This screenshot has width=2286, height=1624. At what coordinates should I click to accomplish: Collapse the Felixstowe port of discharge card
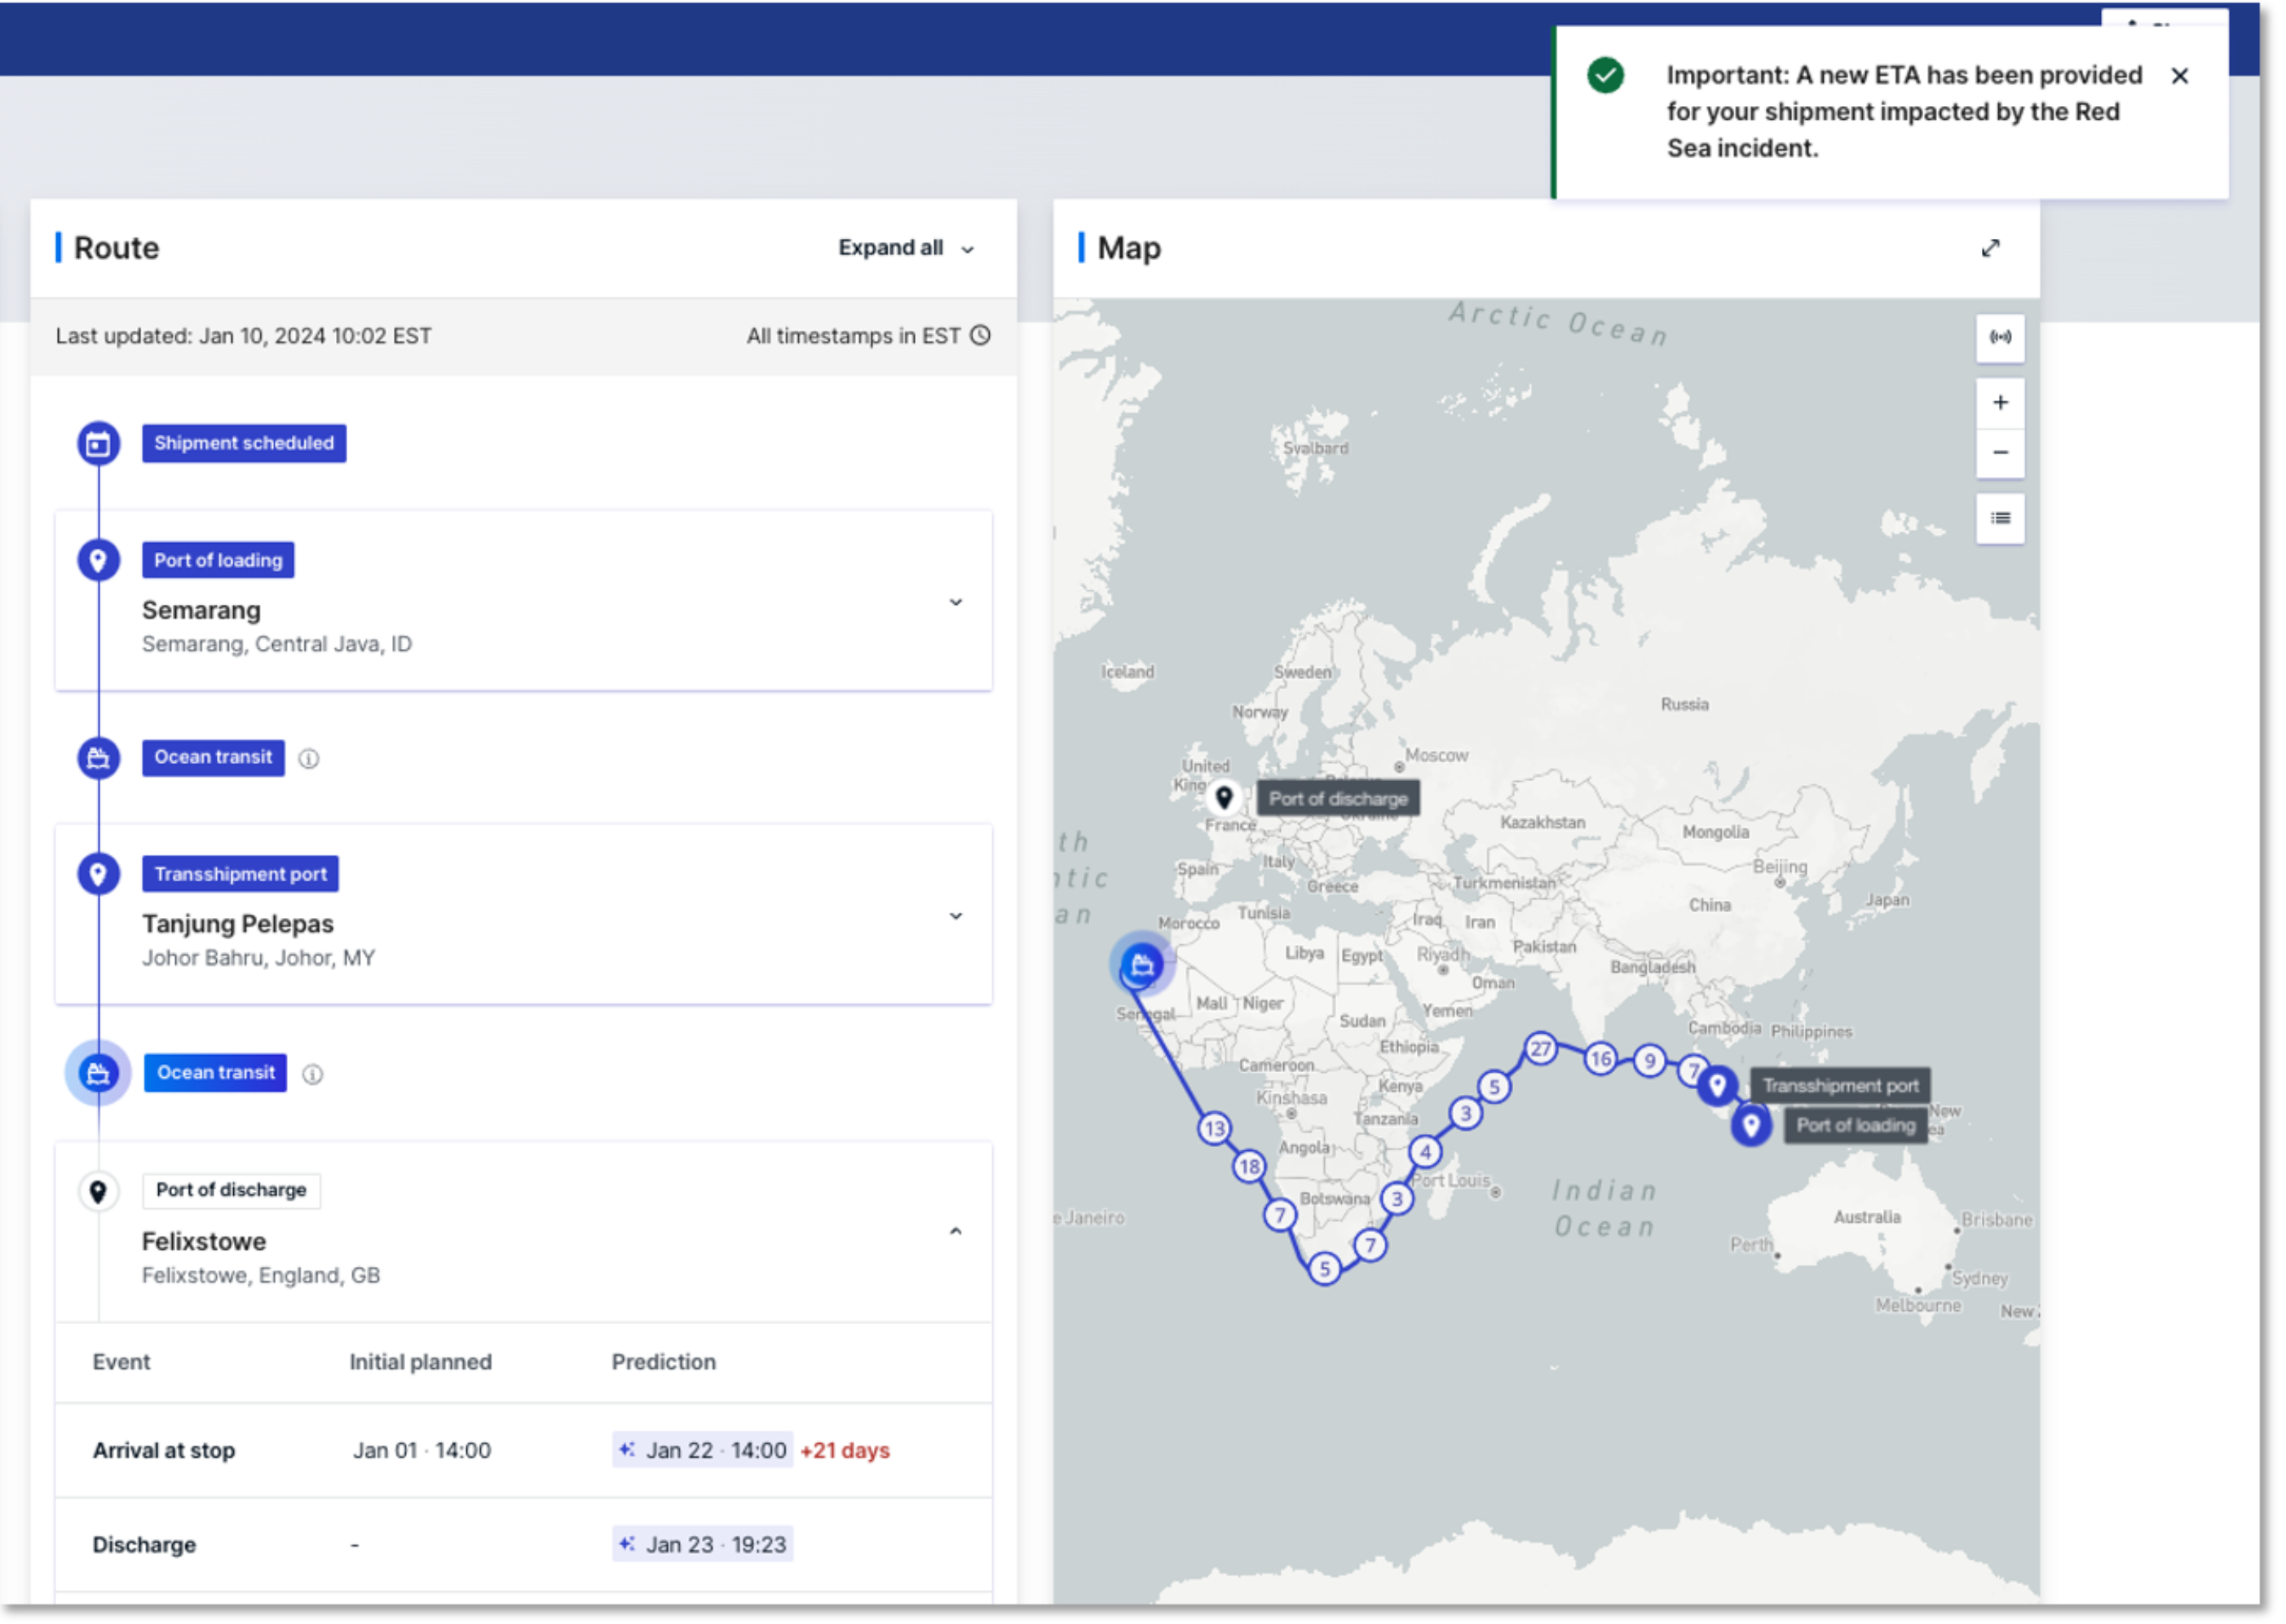pos(956,1232)
